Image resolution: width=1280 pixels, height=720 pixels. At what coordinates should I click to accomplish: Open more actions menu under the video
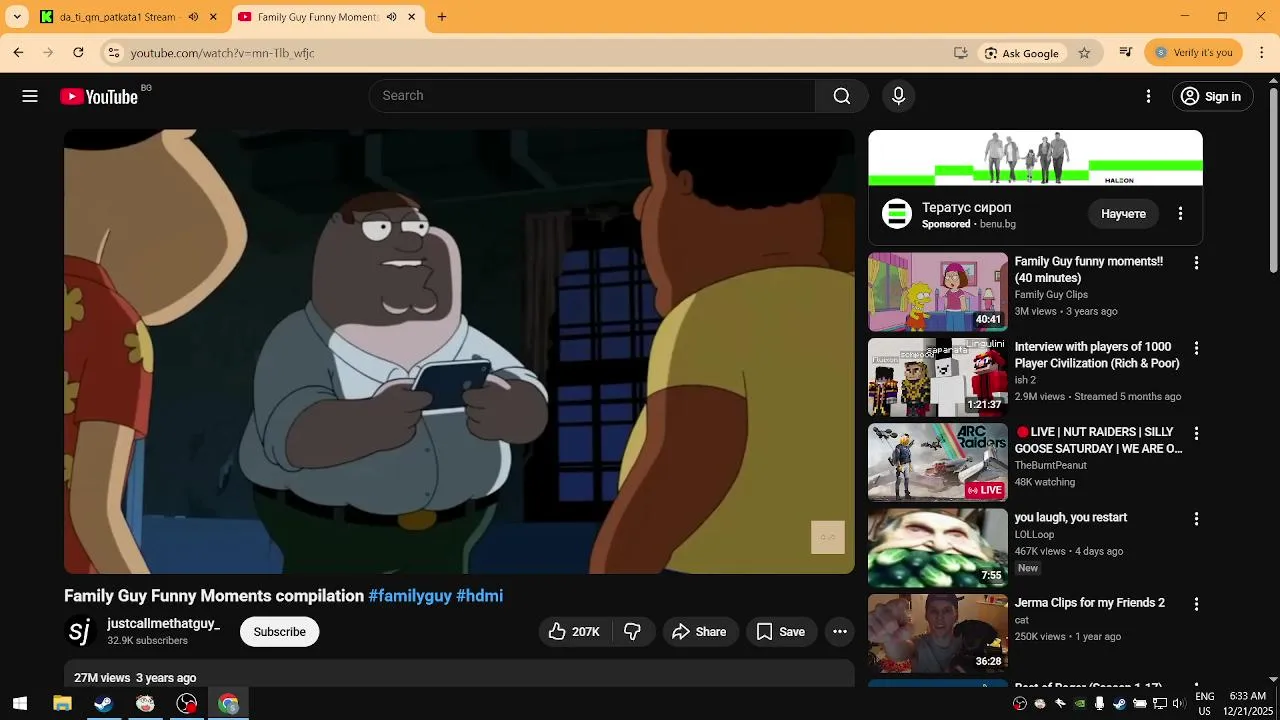[x=840, y=632]
